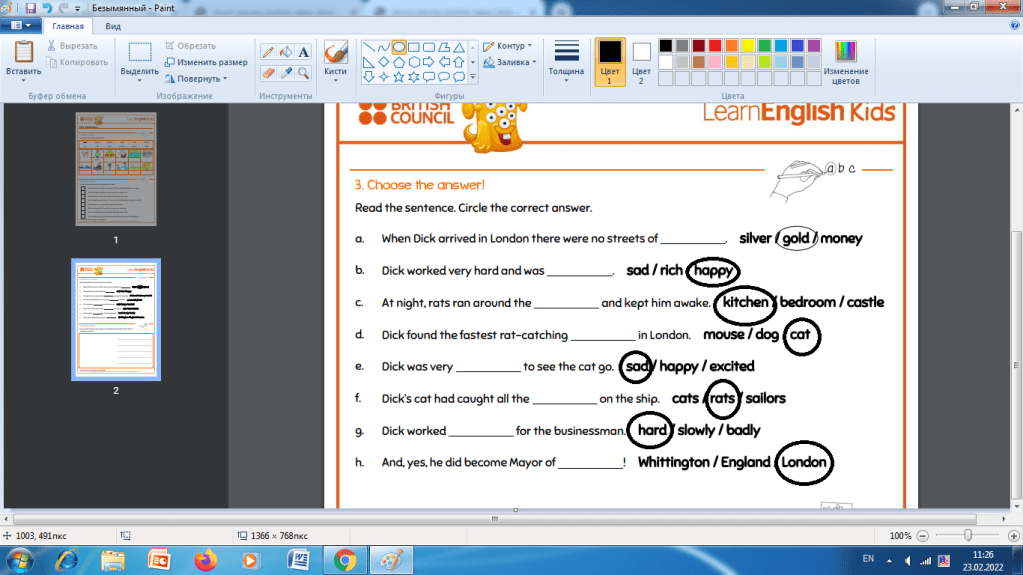
Task: Pick the red color swatch in palette
Action: [715, 46]
